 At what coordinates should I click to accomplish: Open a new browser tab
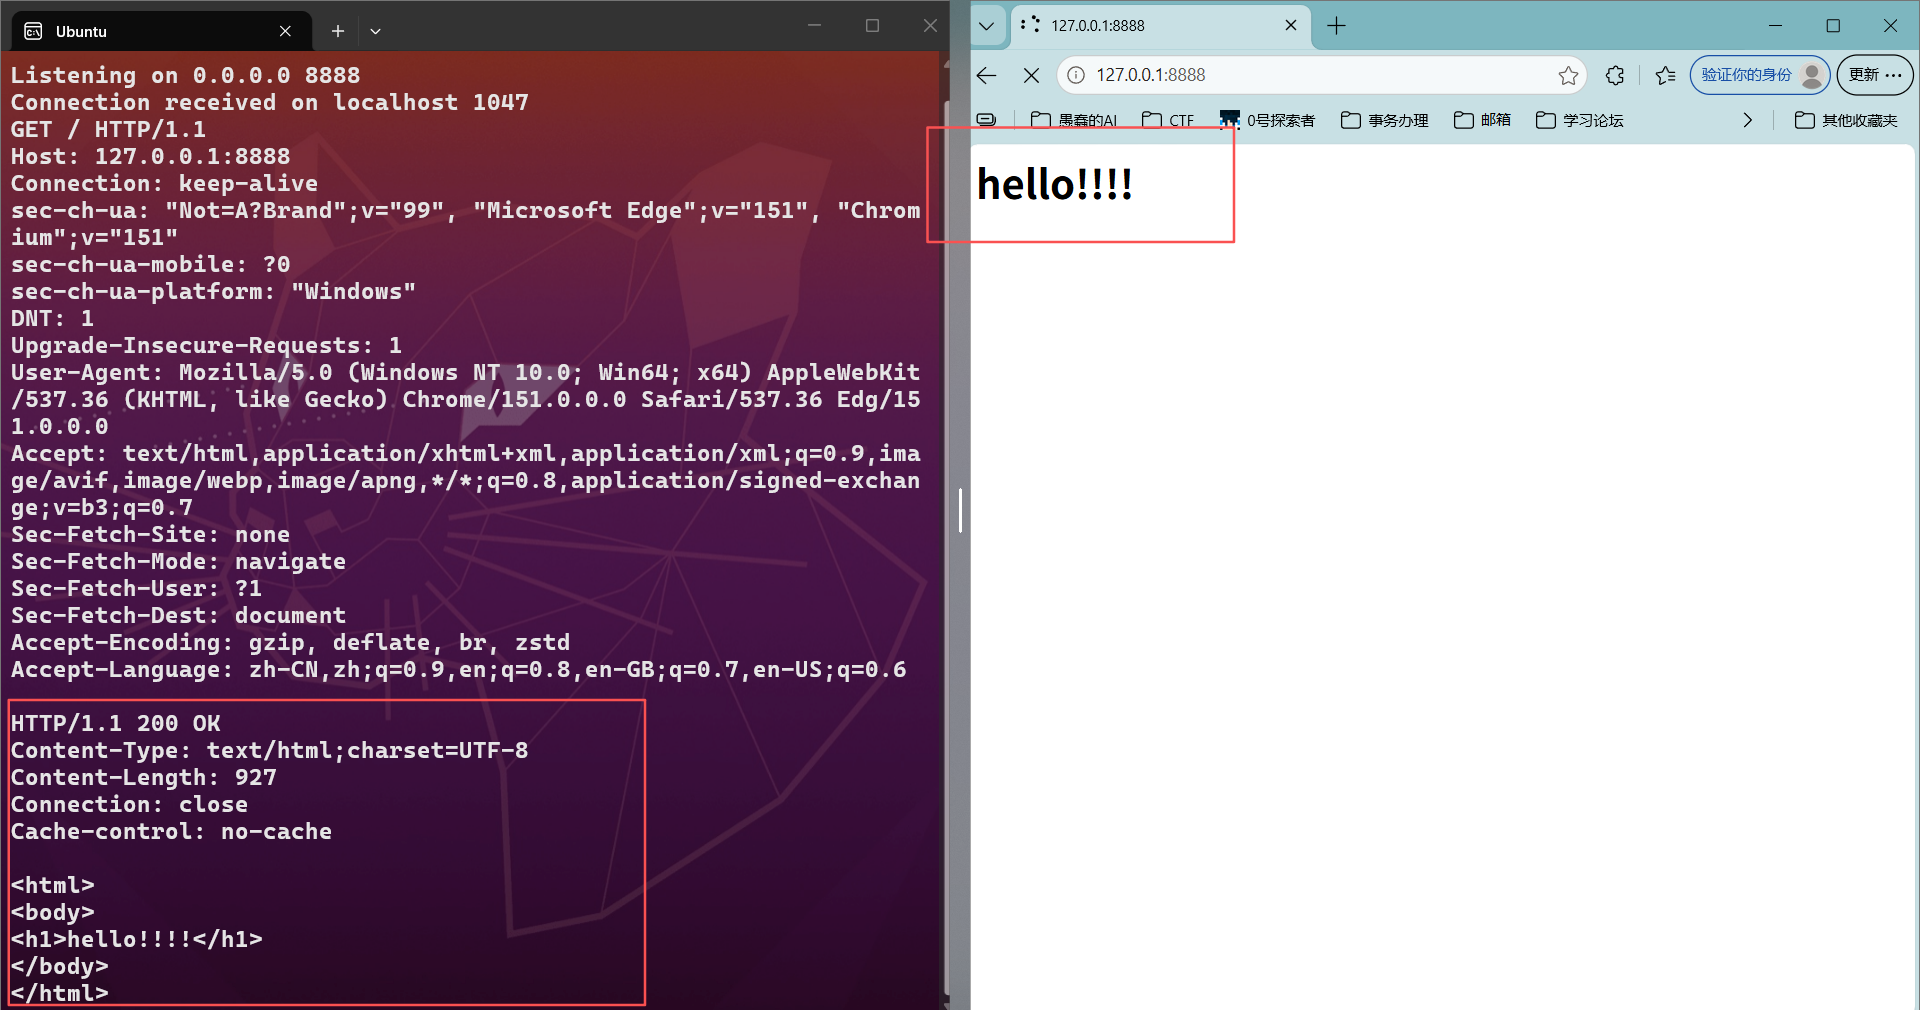click(1337, 26)
